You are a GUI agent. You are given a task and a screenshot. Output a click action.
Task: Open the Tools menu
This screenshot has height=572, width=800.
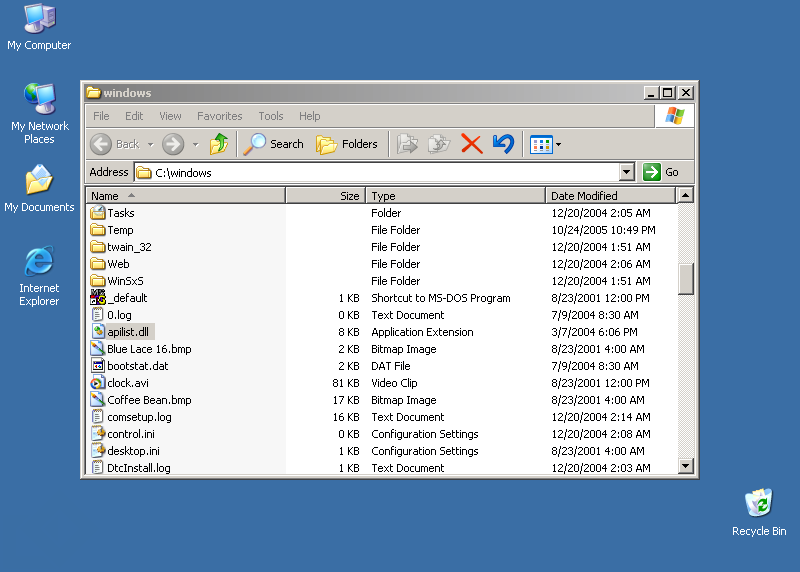pos(270,116)
